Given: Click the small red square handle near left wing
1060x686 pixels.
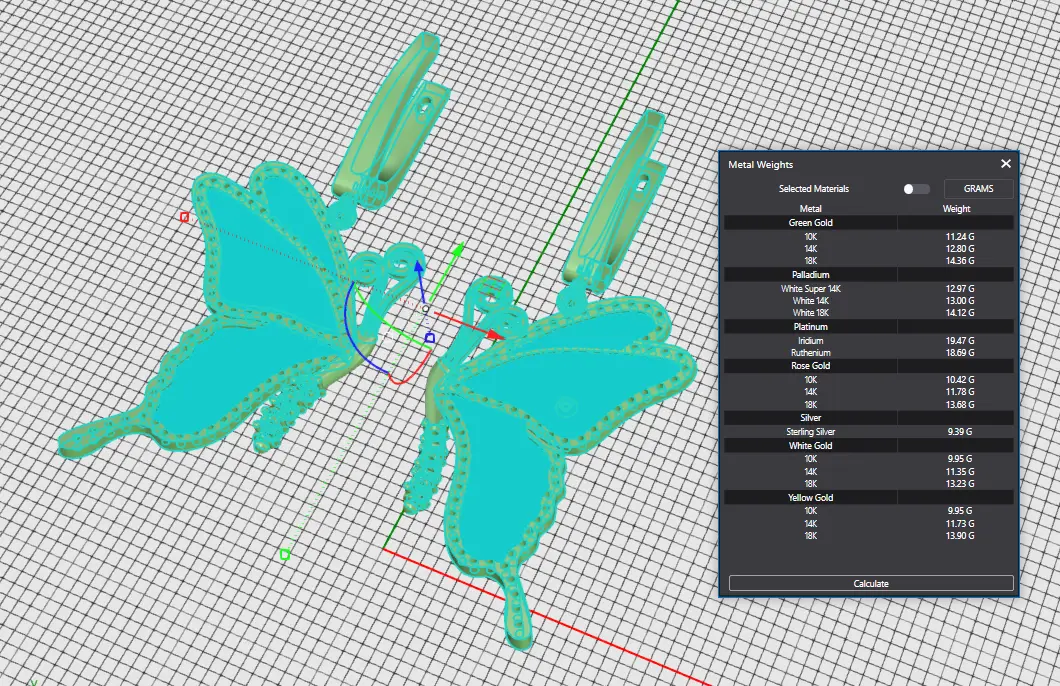Looking at the screenshot, I should click(184, 217).
